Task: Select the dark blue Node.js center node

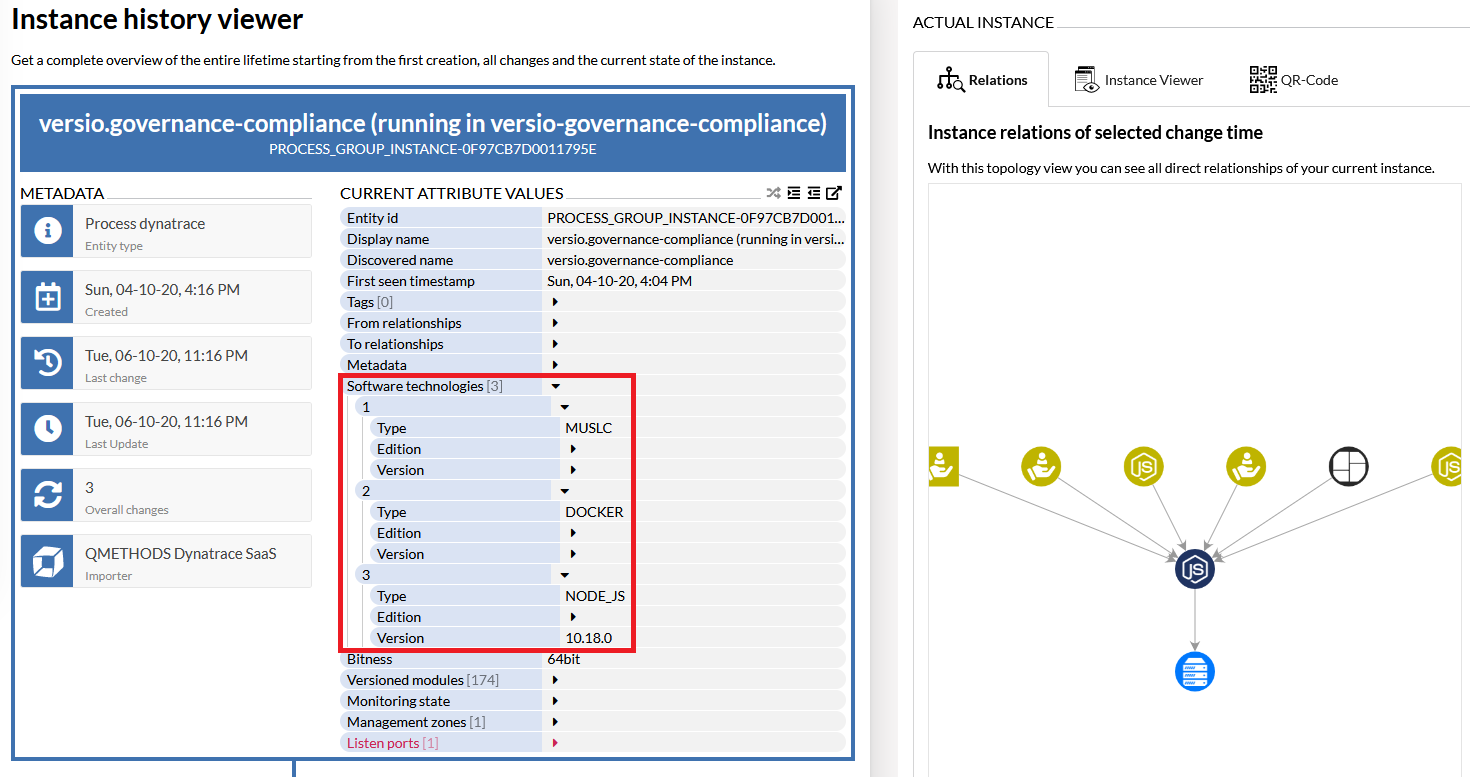Action: click(1194, 569)
